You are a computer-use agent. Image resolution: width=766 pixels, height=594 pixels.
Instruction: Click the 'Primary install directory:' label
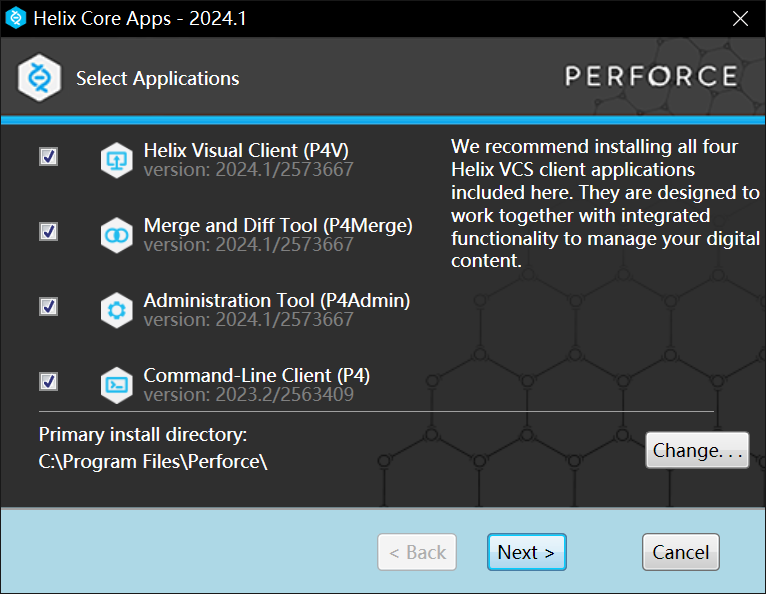(x=143, y=435)
